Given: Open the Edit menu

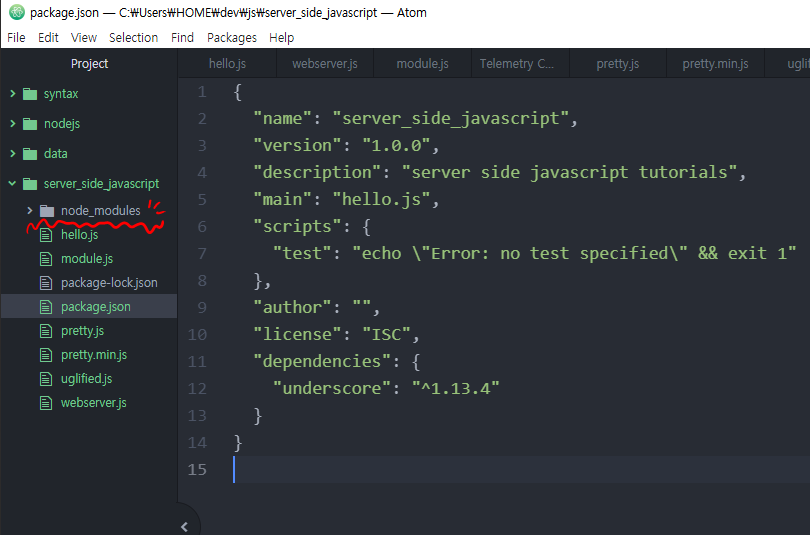Looking at the screenshot, I should pos(48,38).
